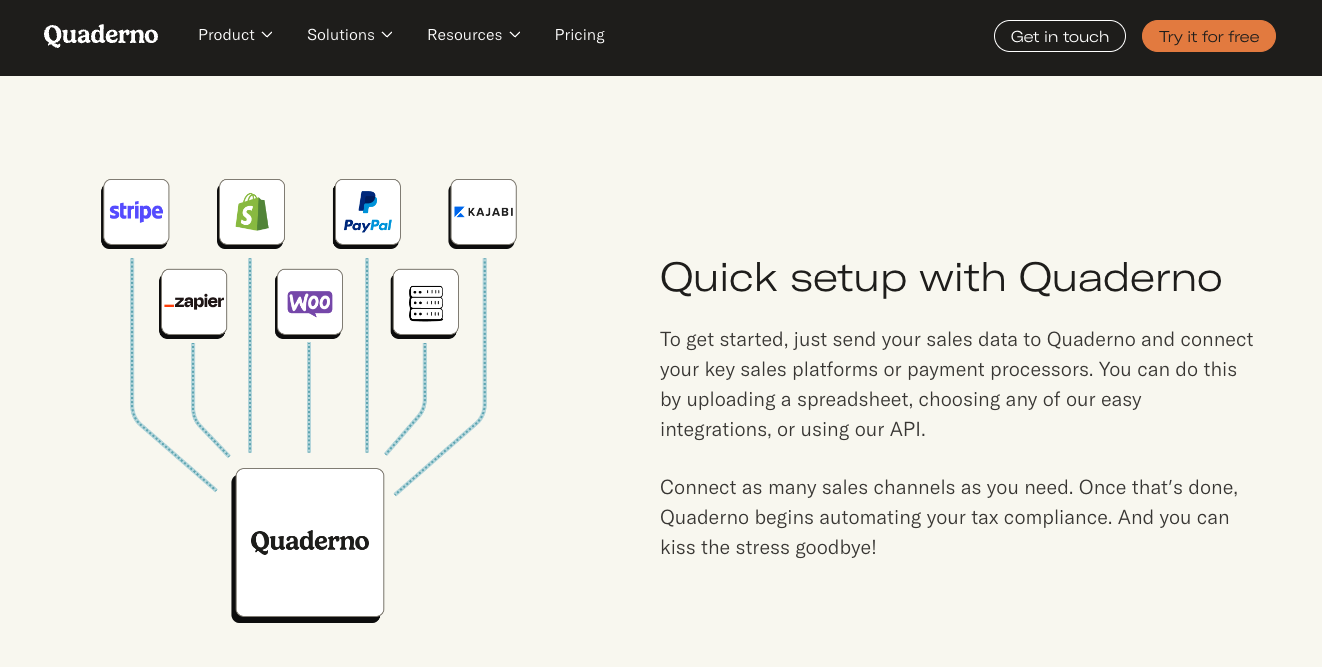This screenshot has height=667, width=1322.
Task: Open the Solutions dropdown menu
Action: [350, 35]
